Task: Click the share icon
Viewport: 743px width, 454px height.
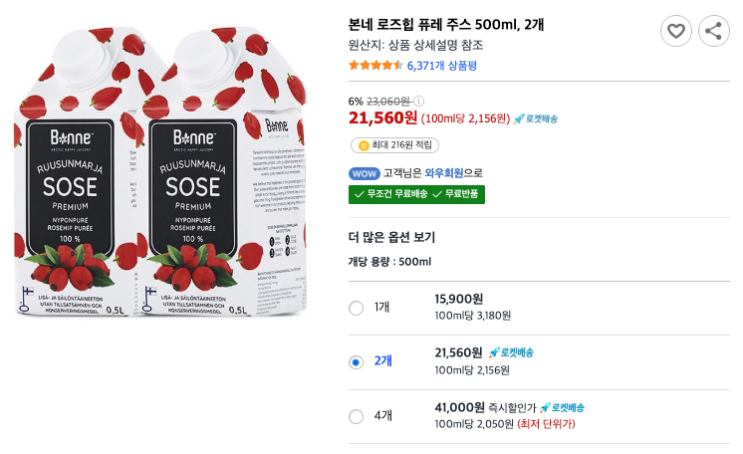Action: [x=713, y=31]
